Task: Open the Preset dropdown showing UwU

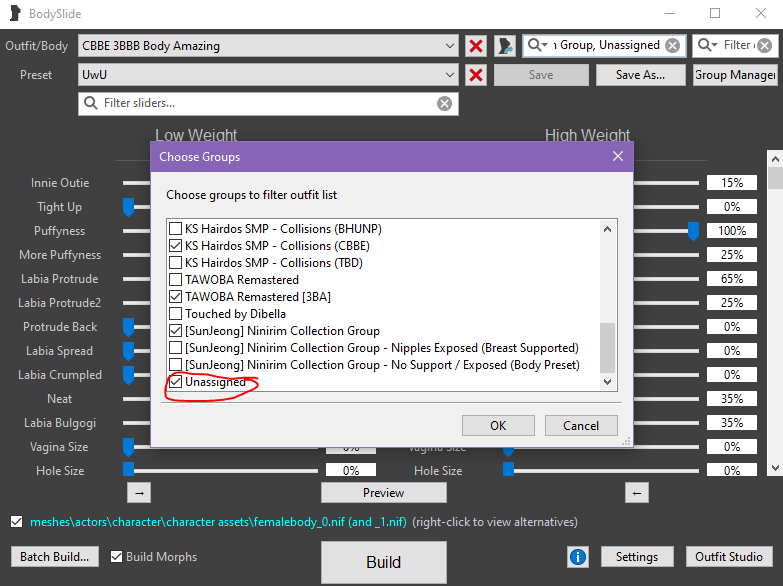Action: click(x=268, y=75)
